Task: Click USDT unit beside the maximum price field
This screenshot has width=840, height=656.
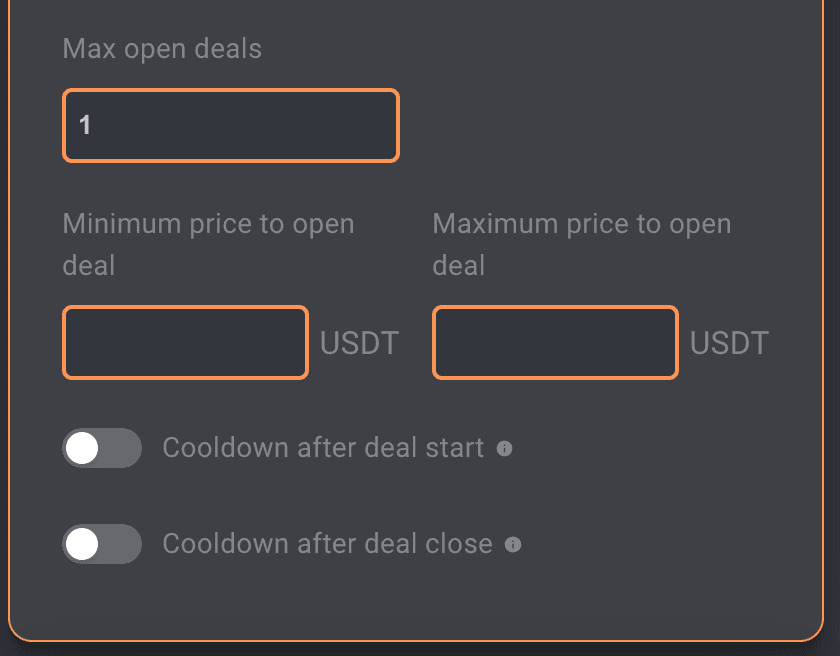Action: pyautogui.click(x=729, y=344)
